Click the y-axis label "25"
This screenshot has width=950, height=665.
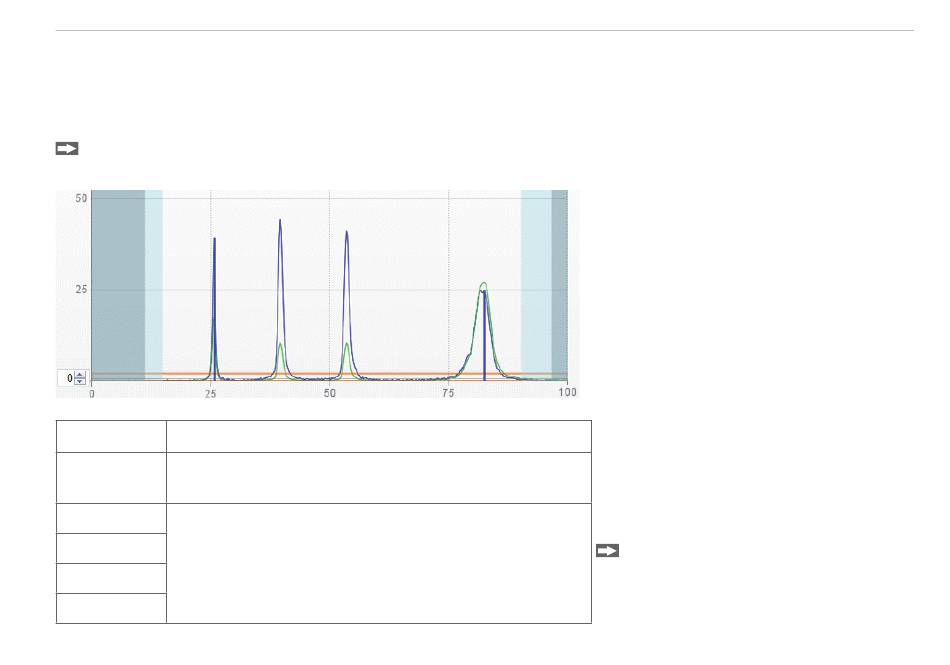[81, 289]
